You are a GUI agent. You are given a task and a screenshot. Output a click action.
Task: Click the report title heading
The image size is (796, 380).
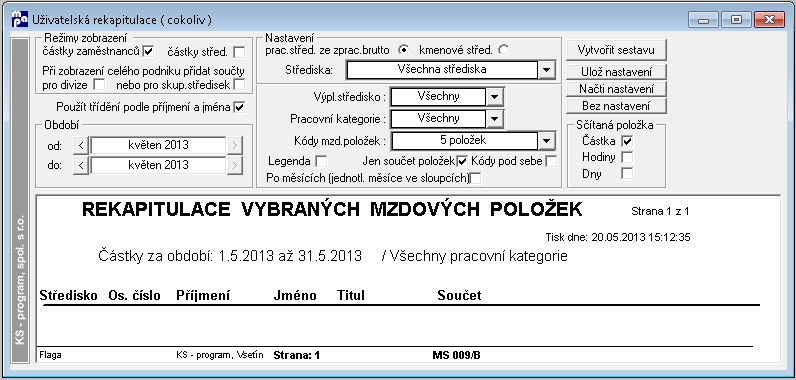click(333, 209)
